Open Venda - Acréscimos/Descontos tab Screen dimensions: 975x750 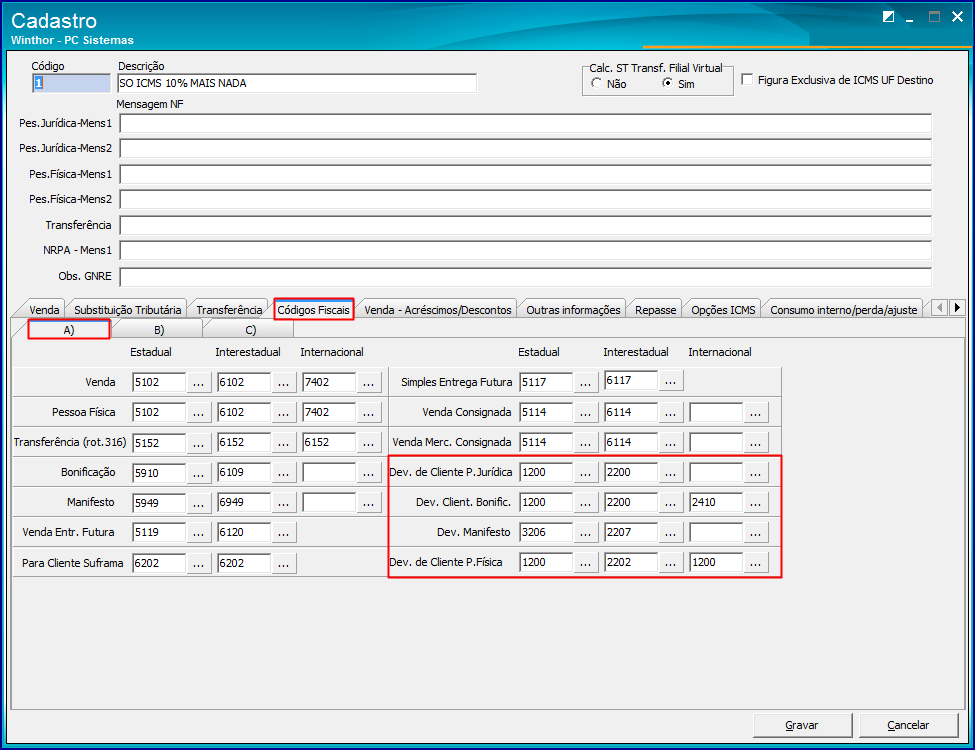[438, 310]
